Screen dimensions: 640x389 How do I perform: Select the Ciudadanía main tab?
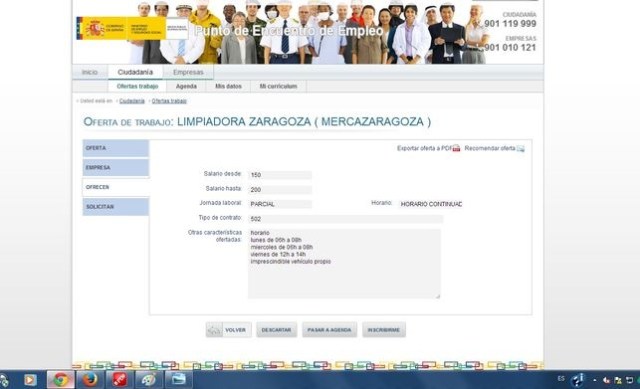pos(135,72)
